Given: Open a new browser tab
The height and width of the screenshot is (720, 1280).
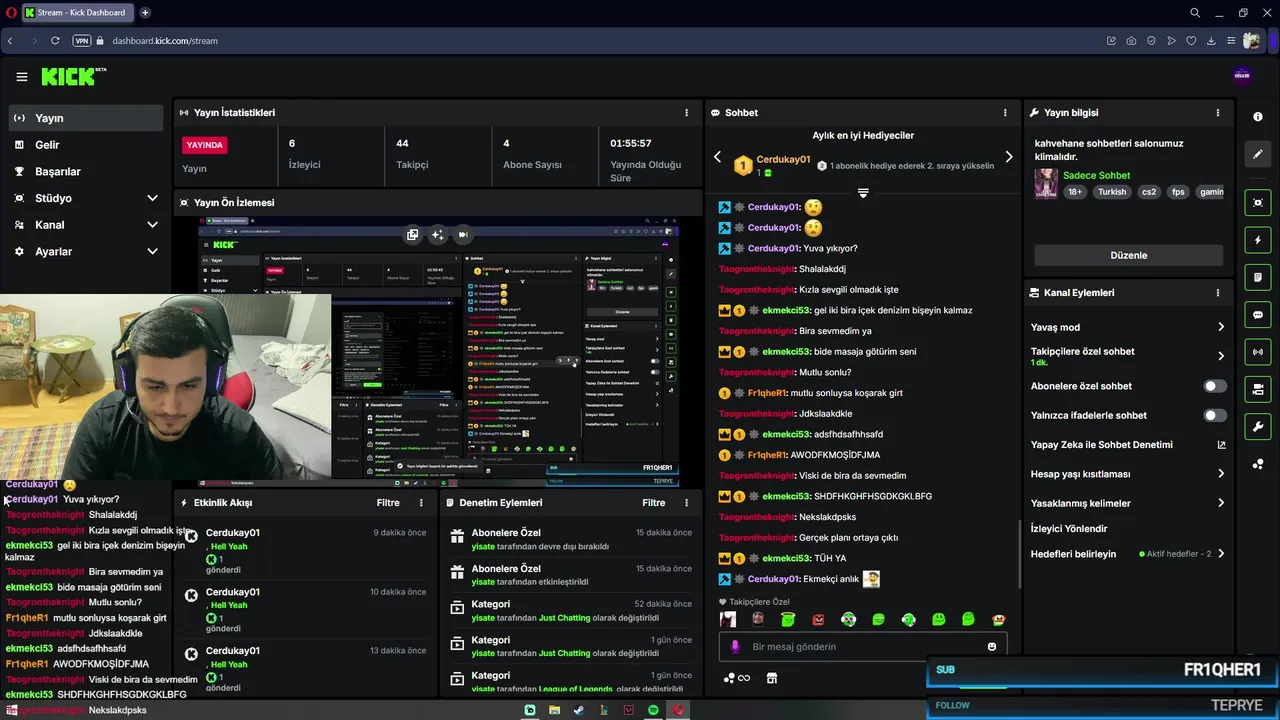Looking at the screenshot, I should coord(145,13).
